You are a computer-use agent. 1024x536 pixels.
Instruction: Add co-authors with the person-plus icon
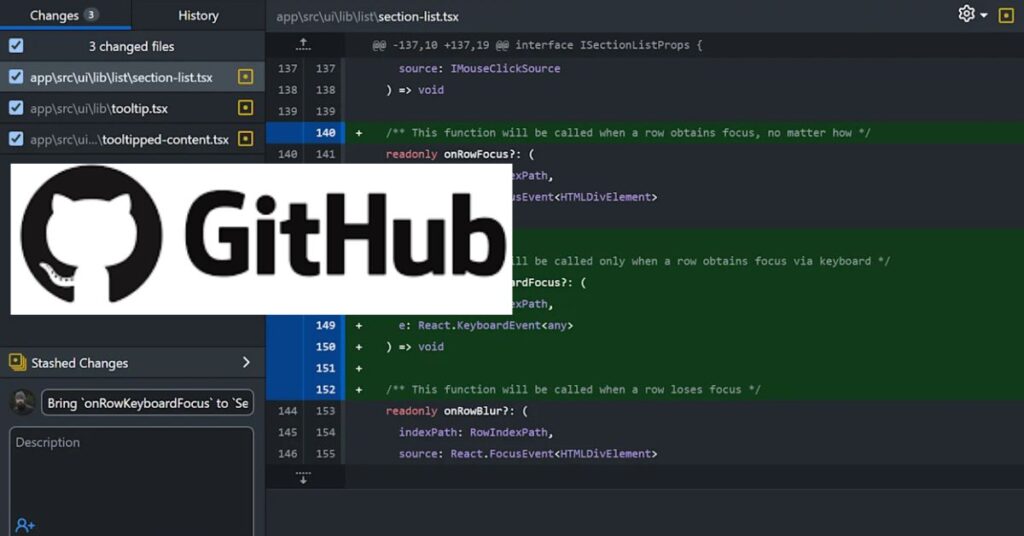tap(25, 525)
